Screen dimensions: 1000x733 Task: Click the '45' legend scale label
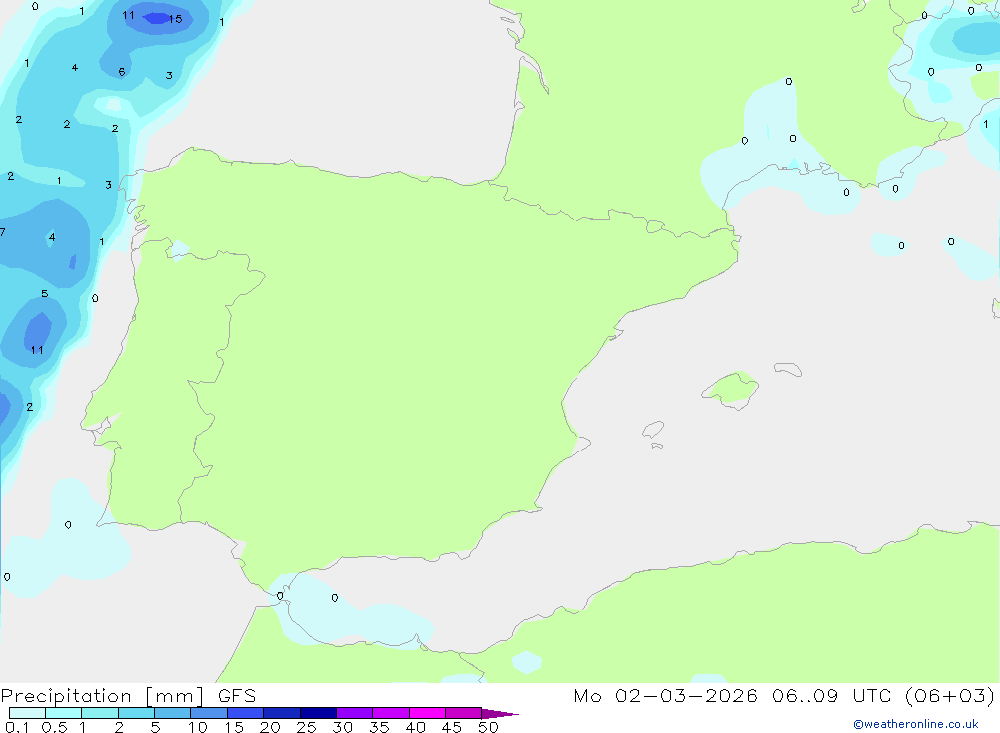click(452, 727)
